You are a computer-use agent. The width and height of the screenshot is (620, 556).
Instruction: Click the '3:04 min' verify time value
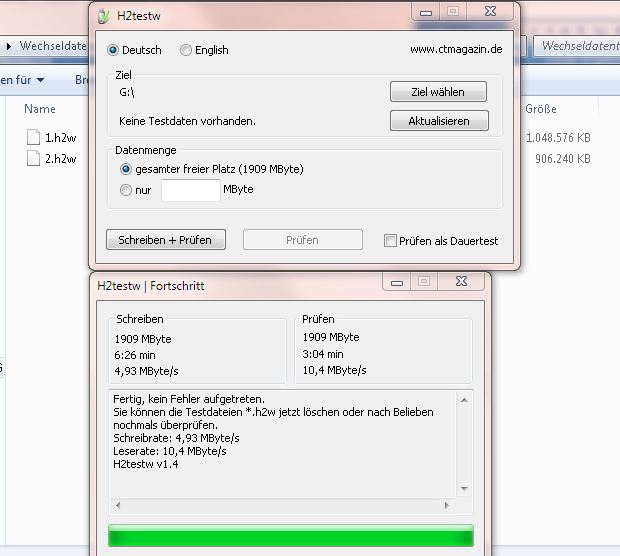coord(323,354)
